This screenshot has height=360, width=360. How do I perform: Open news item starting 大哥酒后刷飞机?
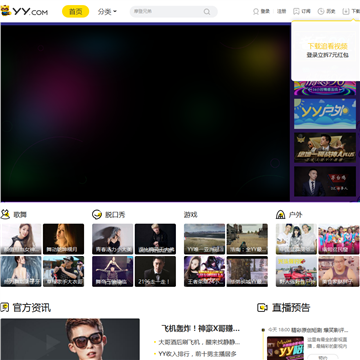coord(199,342)
